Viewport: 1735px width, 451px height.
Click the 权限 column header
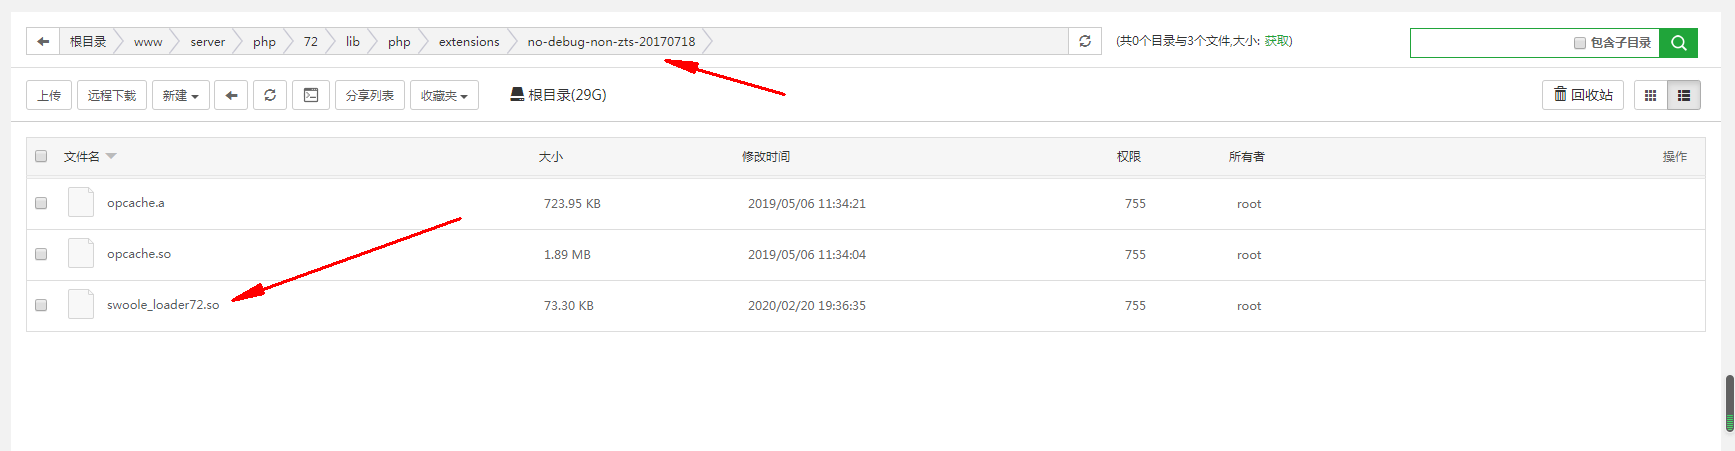pyautogui.click(x=1129, y=156)
